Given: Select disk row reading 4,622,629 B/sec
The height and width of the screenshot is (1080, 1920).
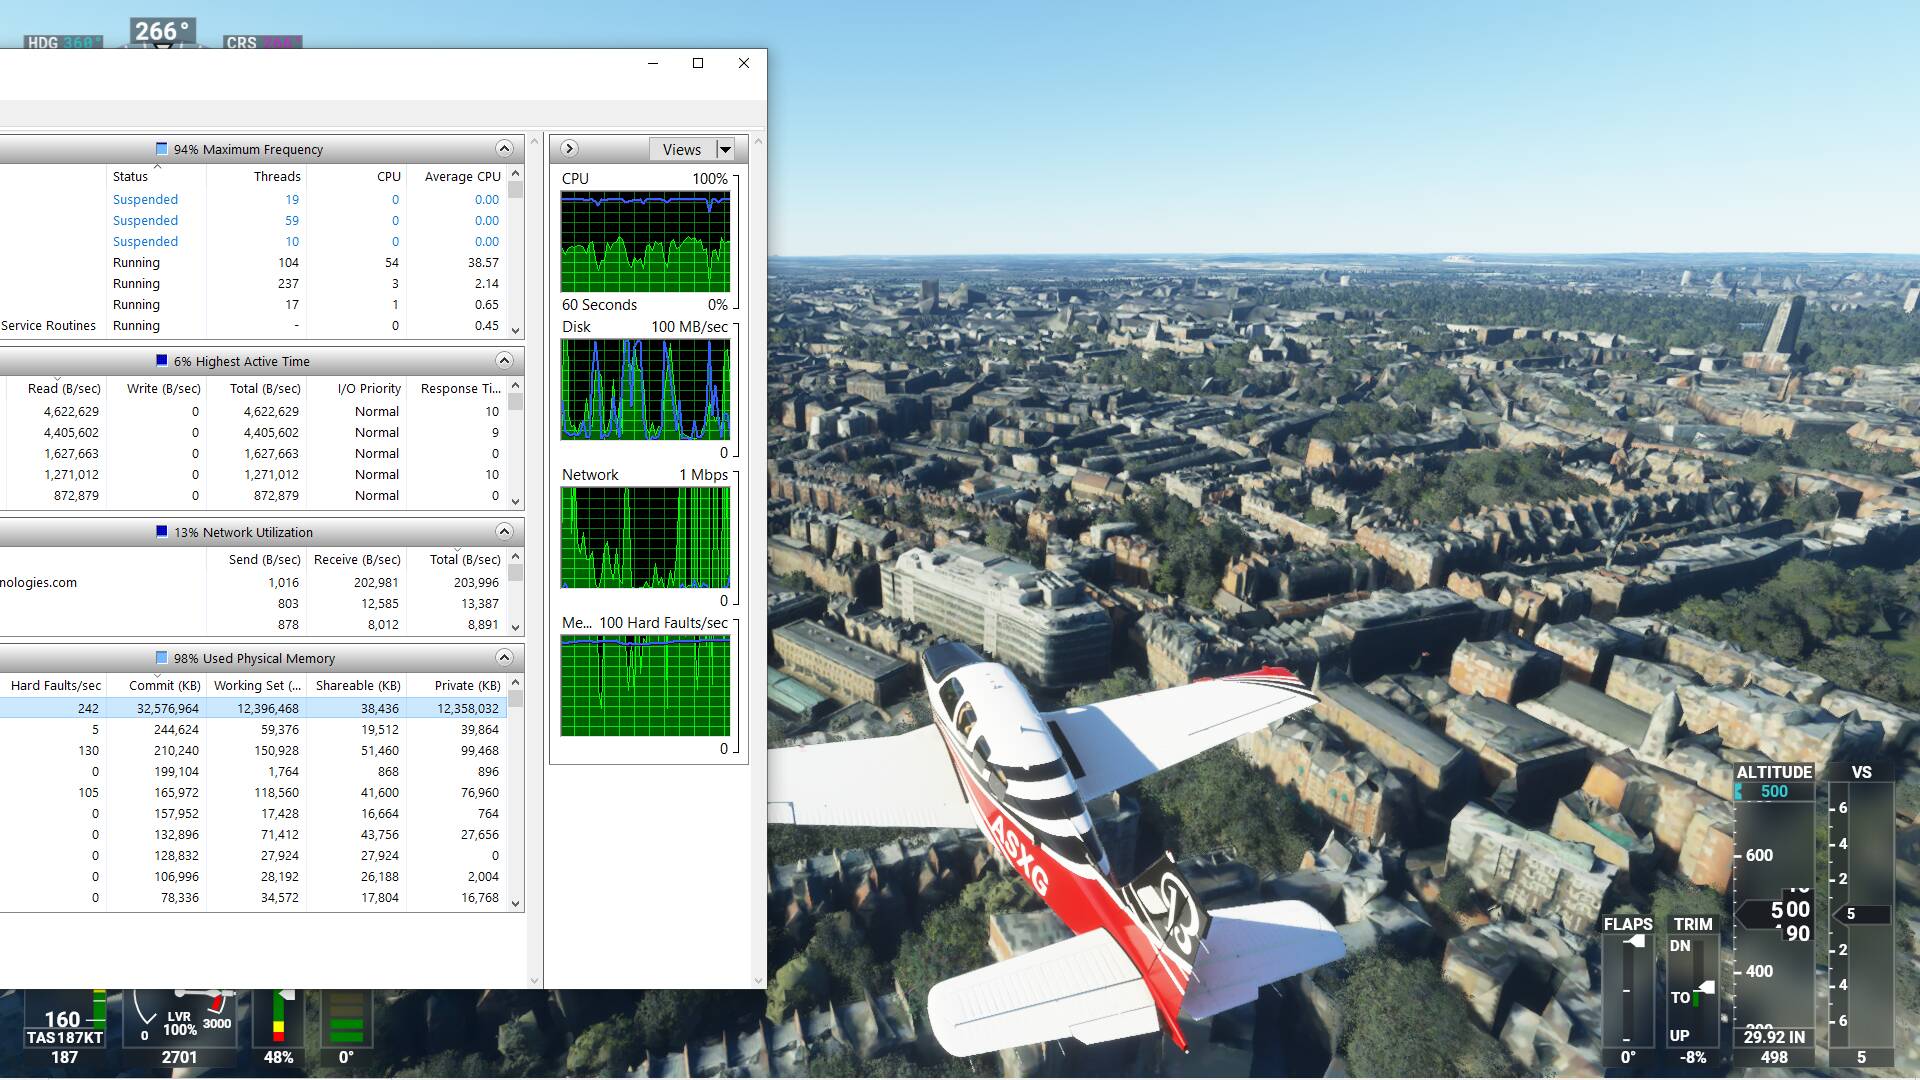Looking at the screenshot, I should (x=253, y=411).
